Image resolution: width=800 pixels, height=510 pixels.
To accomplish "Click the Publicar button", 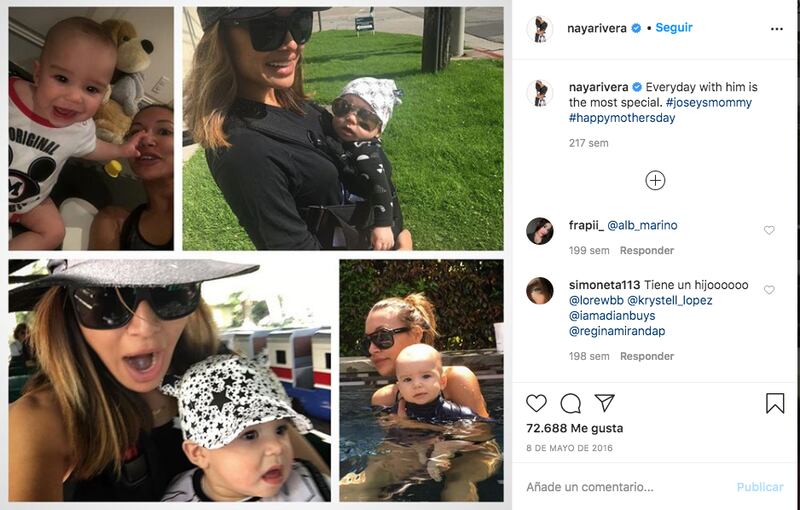I will click(x=760, y=487).
